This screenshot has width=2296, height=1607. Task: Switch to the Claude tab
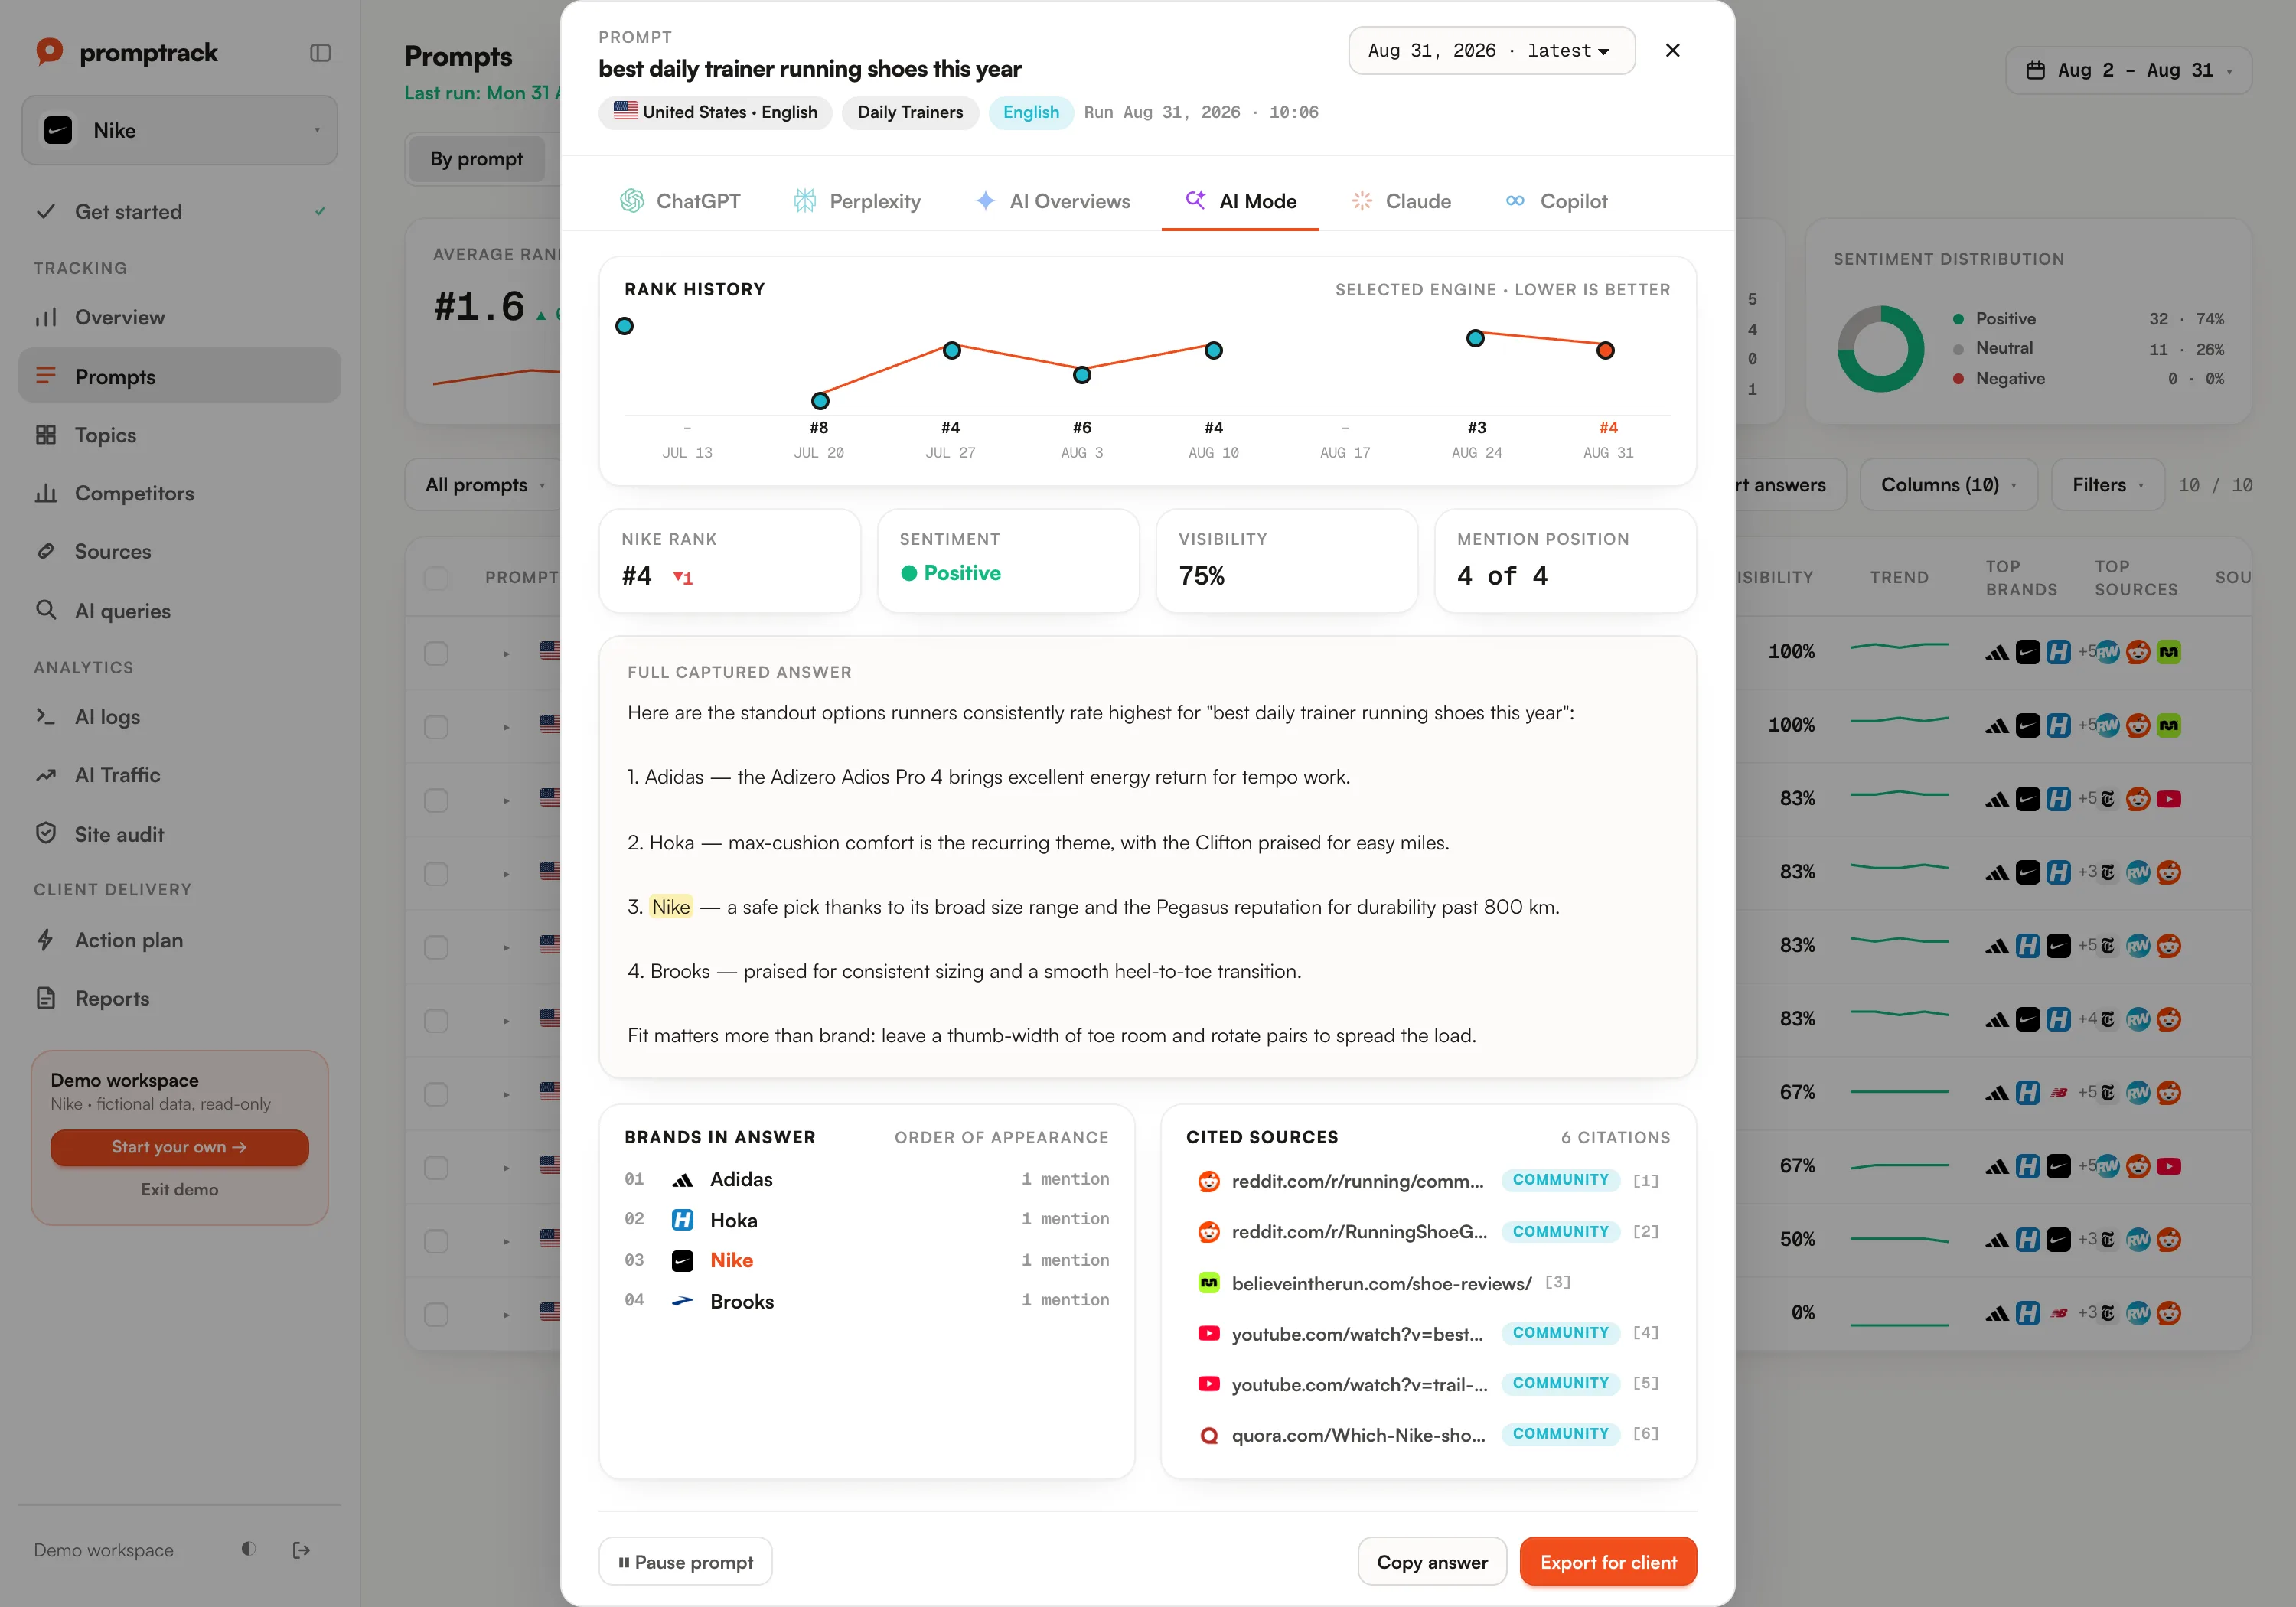point(1401,201)
